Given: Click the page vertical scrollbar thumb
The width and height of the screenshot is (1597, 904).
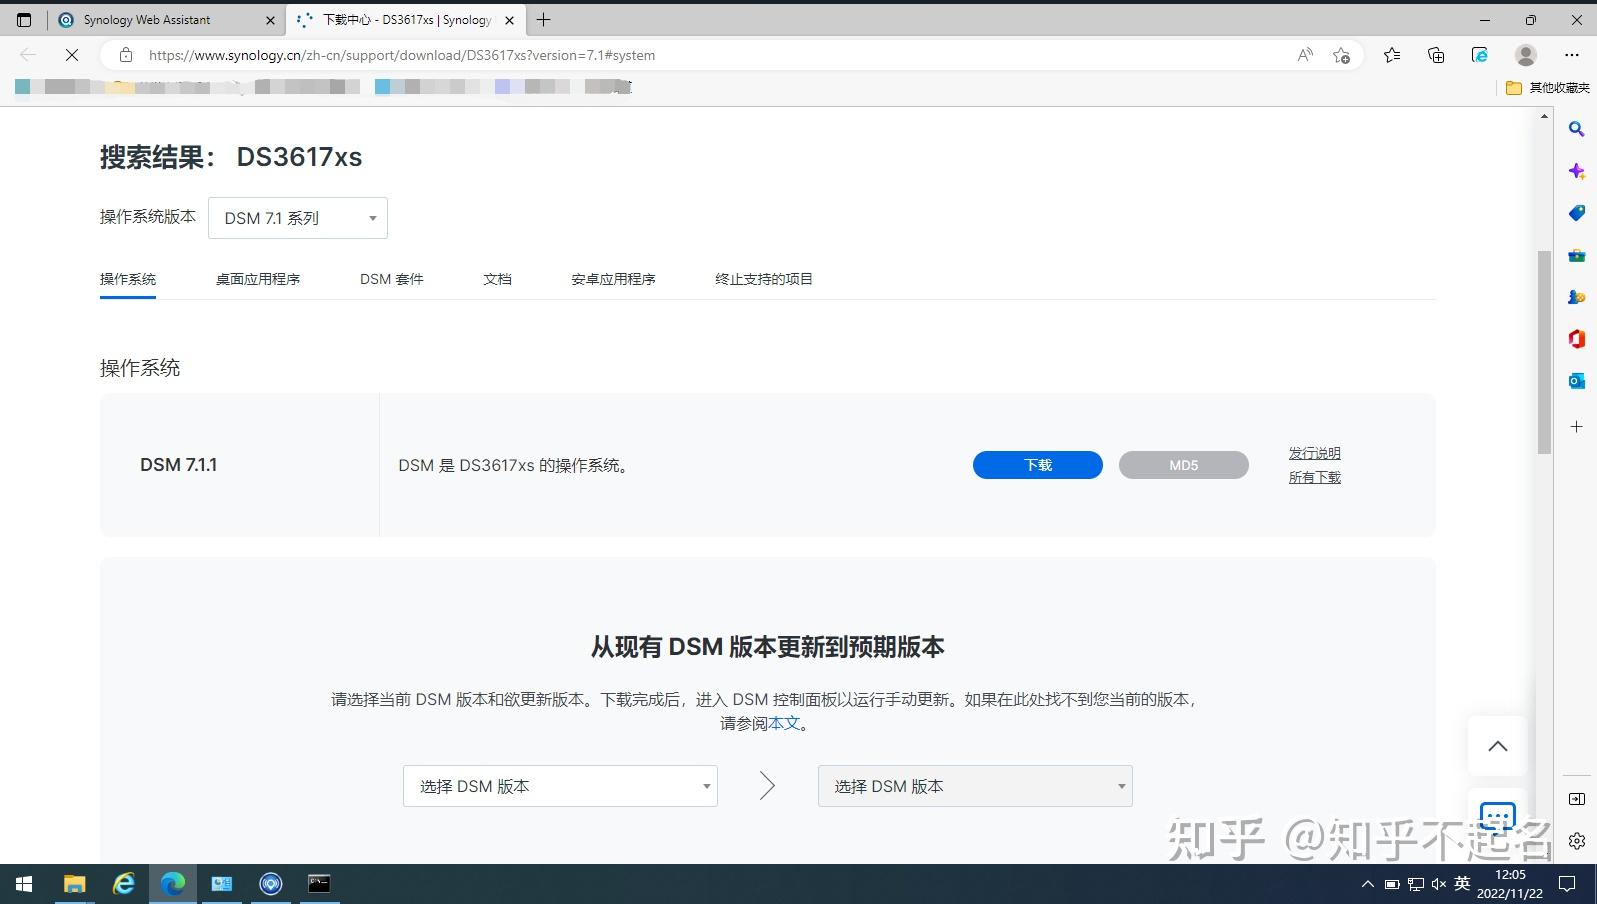Looking at the screenshot, I should pos(1544,352).
